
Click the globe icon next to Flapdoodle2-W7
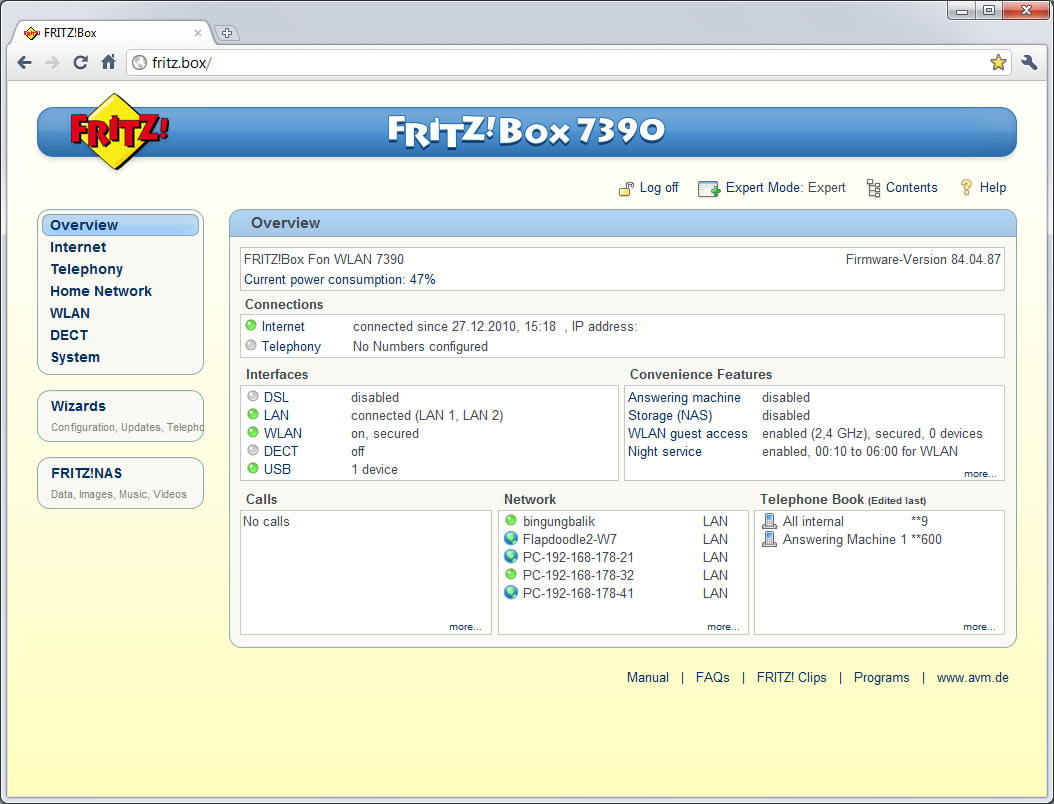point(511,539)
